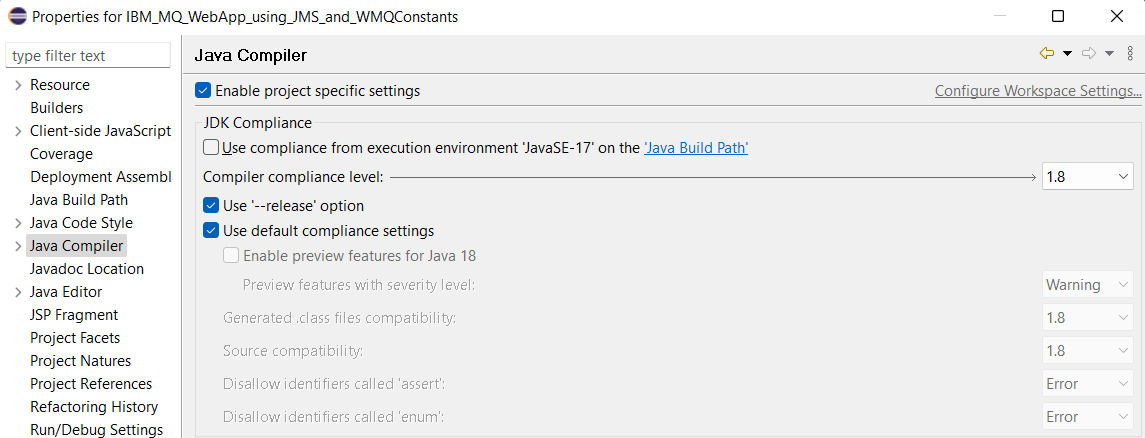
Task: Maximize the Properties window
Action: pos(1057,16)
